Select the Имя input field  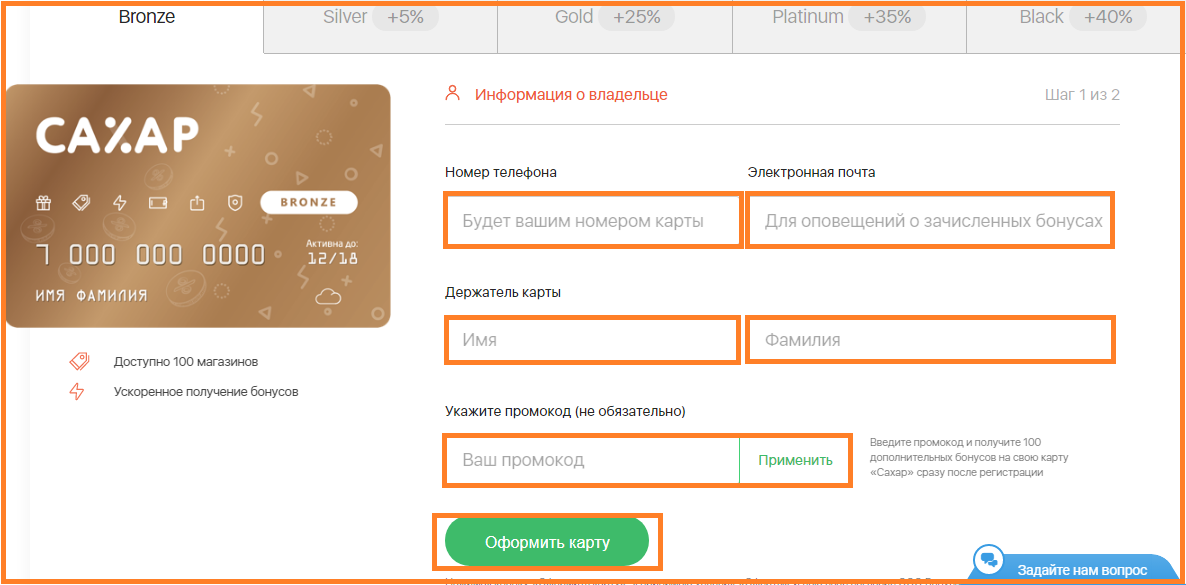(592, 340)
